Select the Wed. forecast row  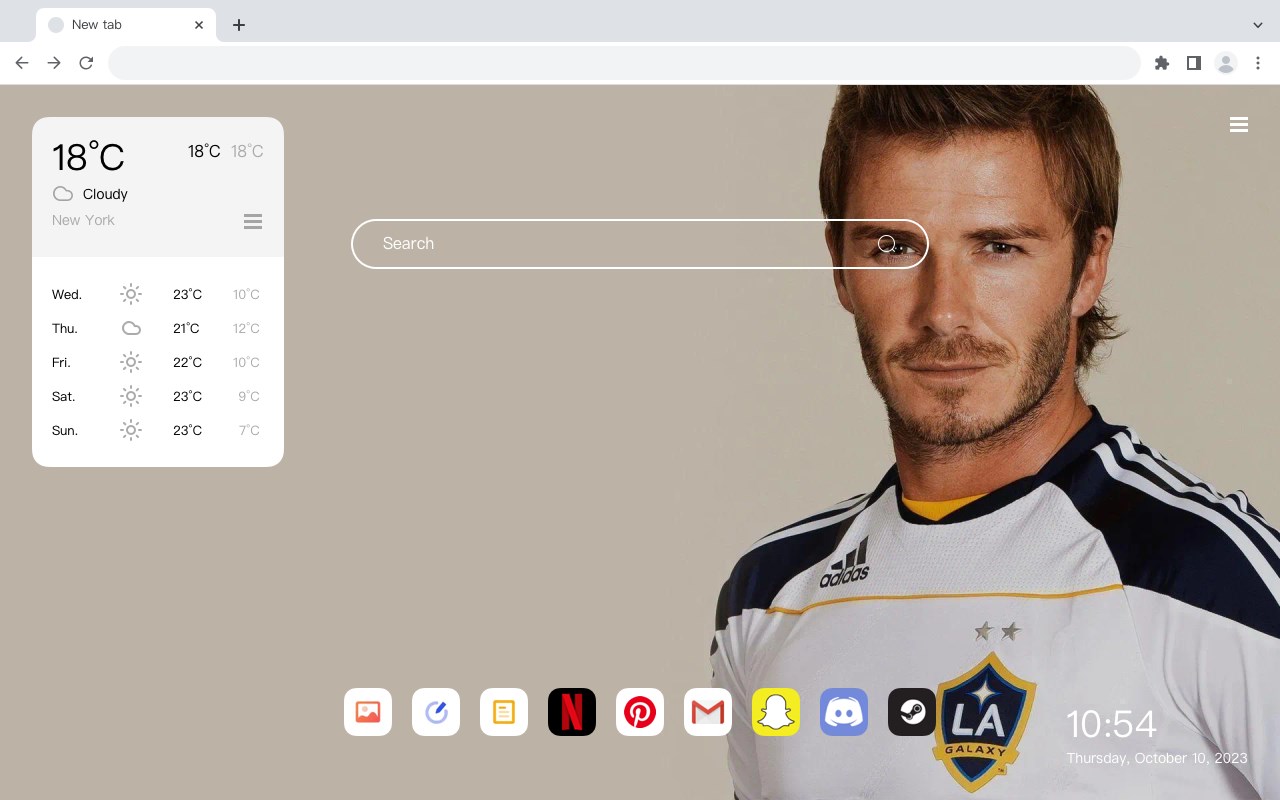point(157,294)
